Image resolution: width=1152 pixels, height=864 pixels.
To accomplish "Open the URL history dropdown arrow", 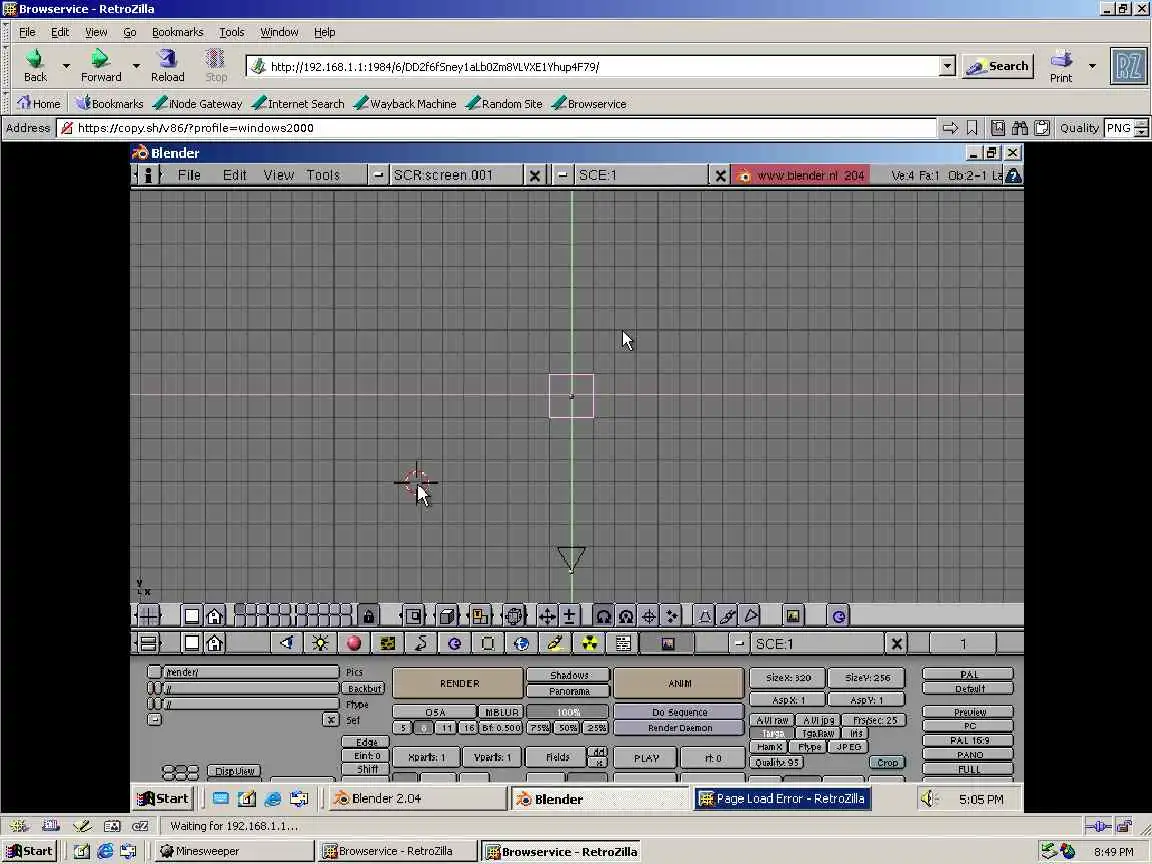I will point(947,66).
